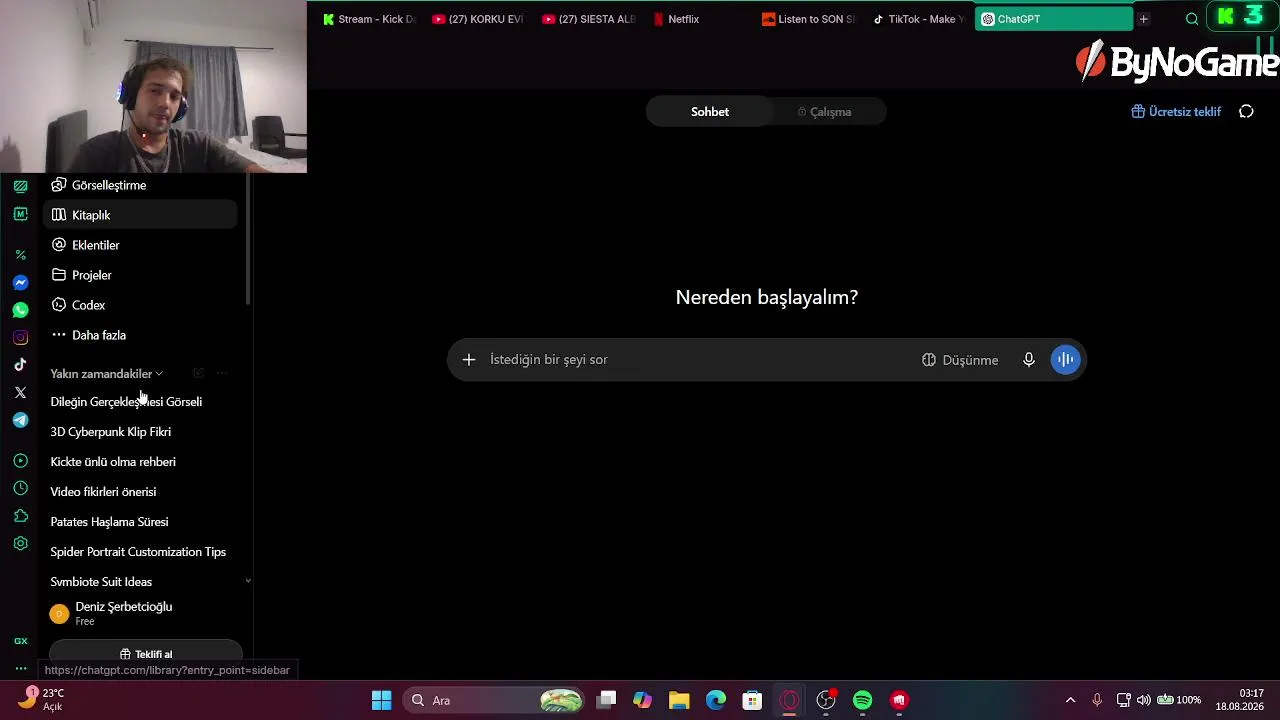Start ChatGPT voice mode button

pos(1066,360)
